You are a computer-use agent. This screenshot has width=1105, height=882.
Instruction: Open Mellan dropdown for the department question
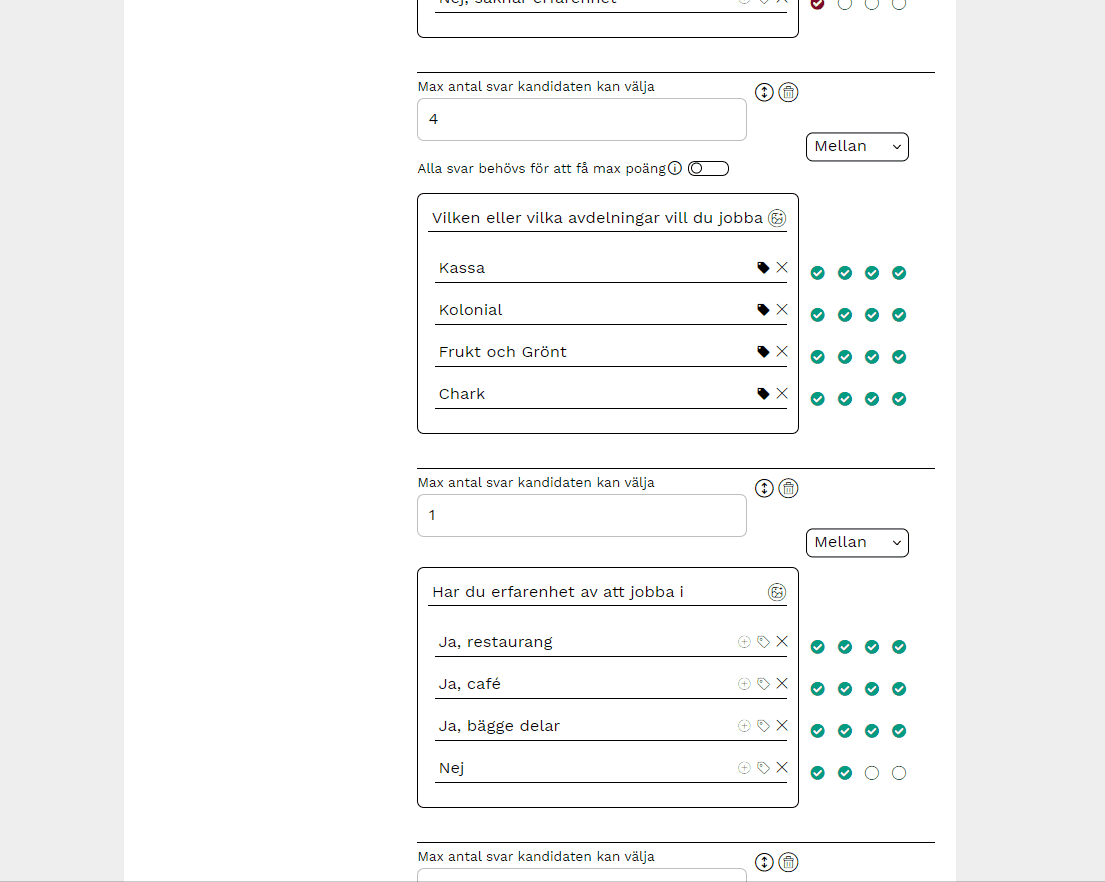pos(857,147)
